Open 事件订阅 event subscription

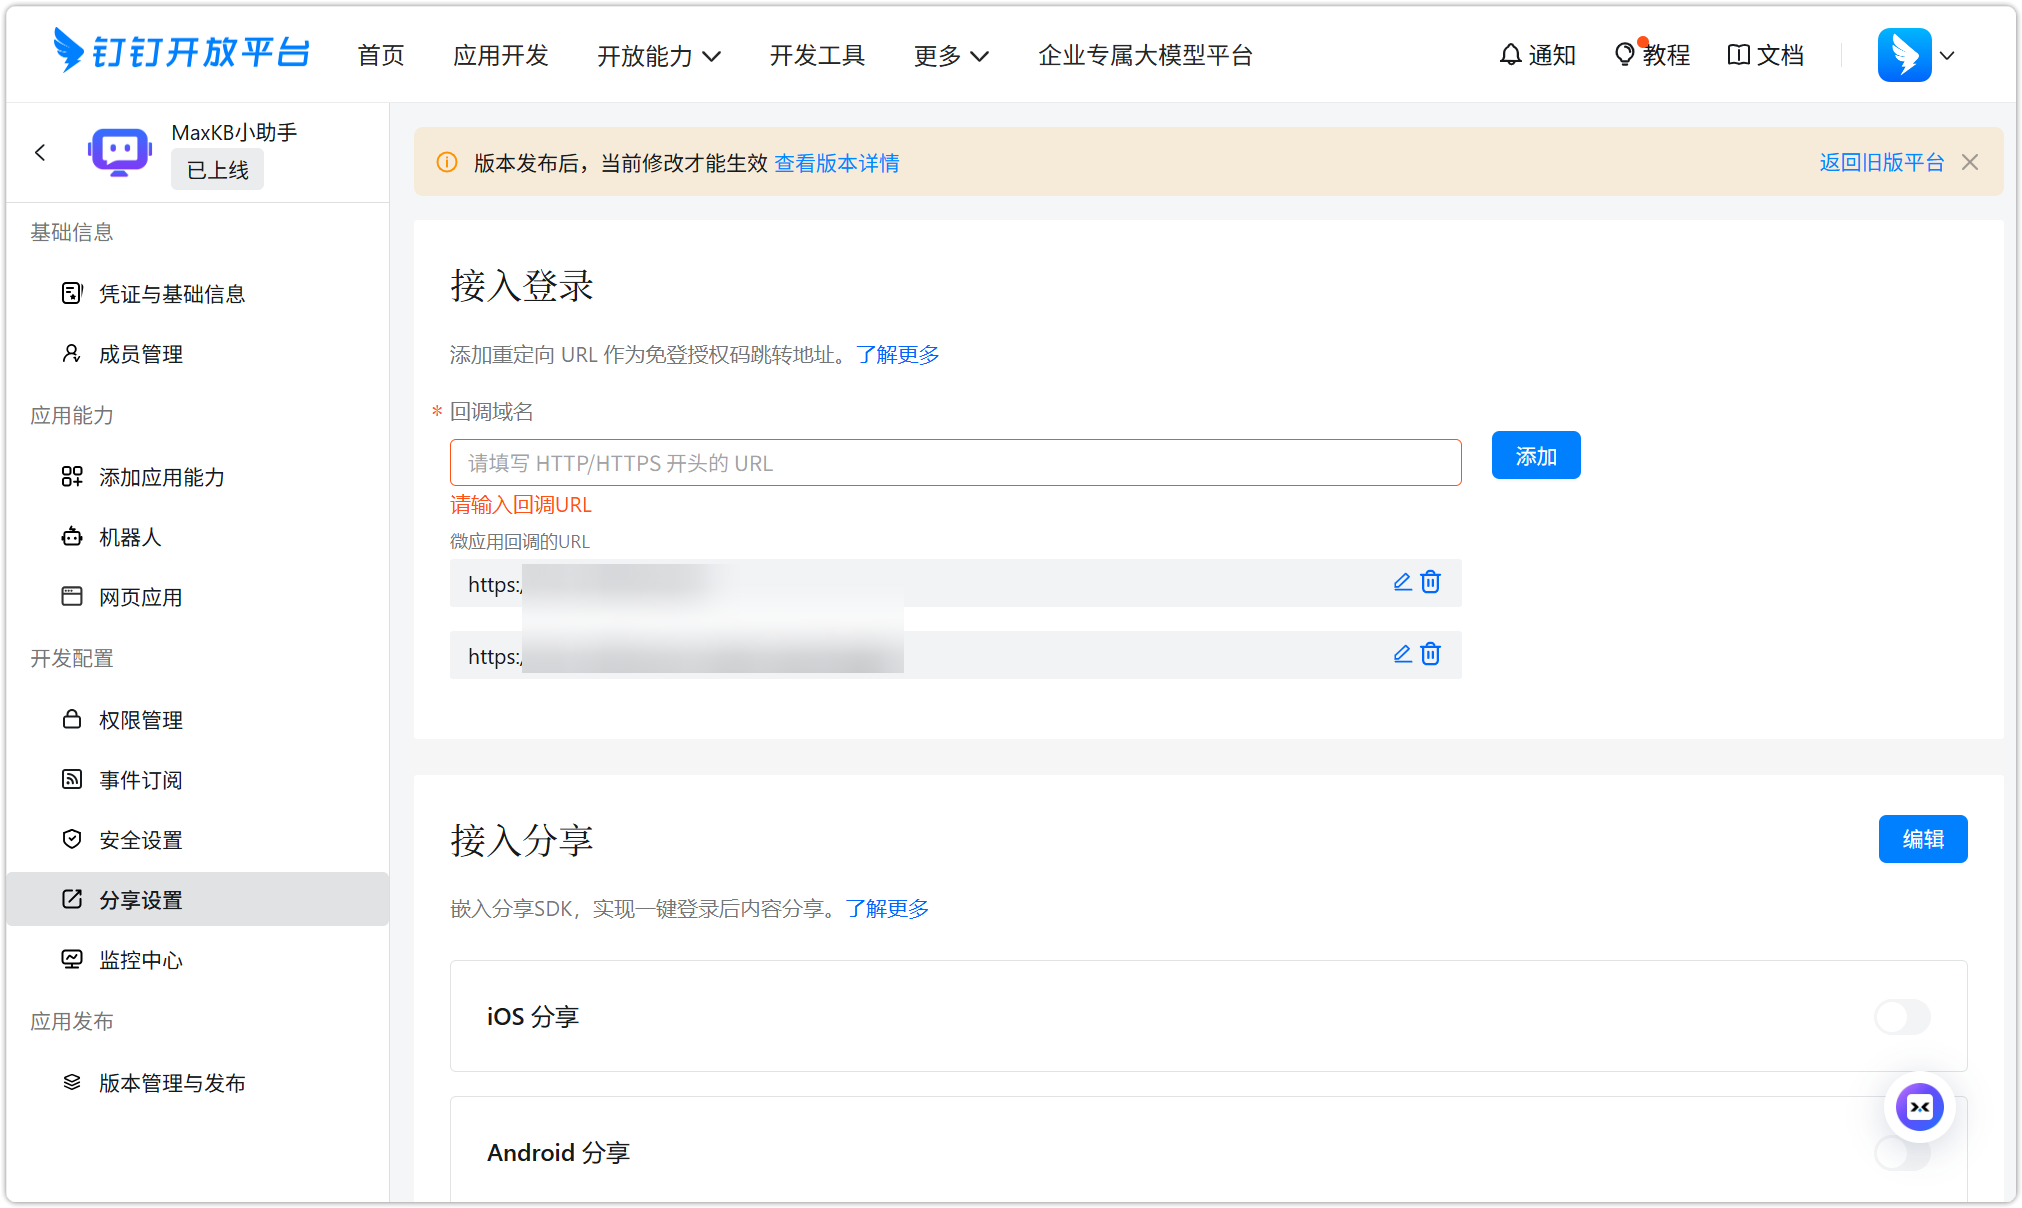pyautogui.click(x=140, y=779)
